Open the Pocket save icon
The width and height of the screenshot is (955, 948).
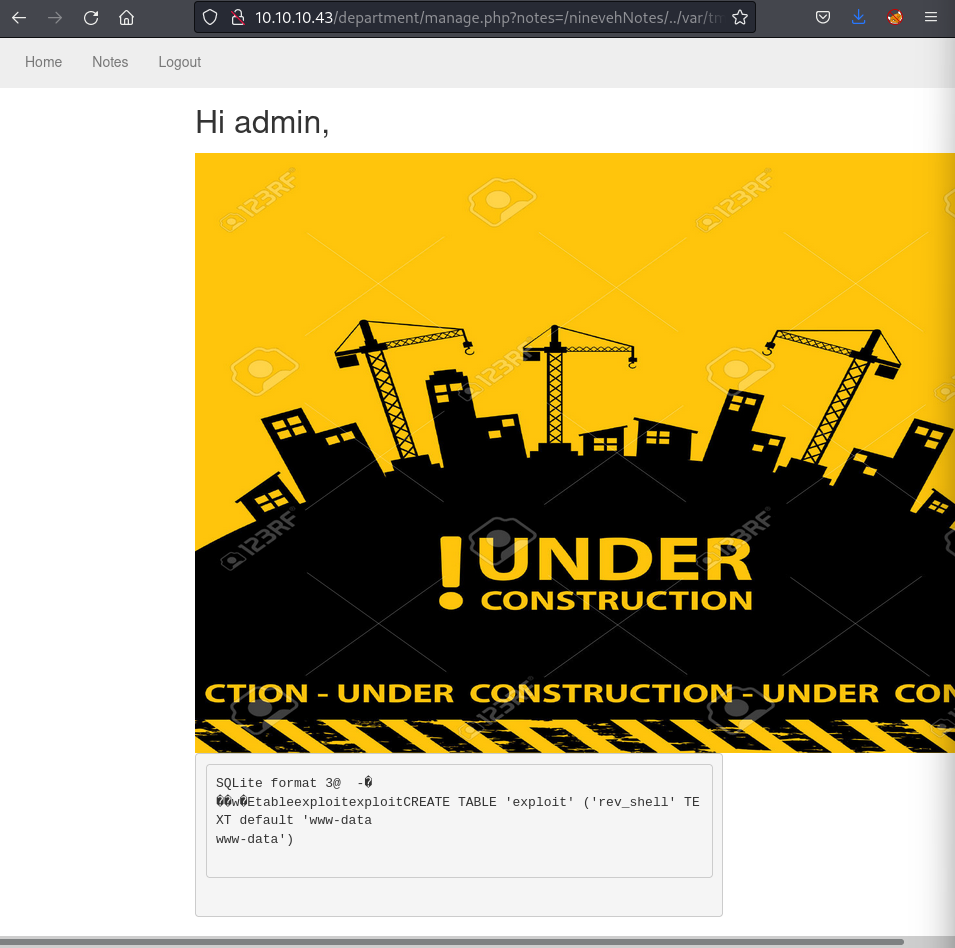click(822, 17)
